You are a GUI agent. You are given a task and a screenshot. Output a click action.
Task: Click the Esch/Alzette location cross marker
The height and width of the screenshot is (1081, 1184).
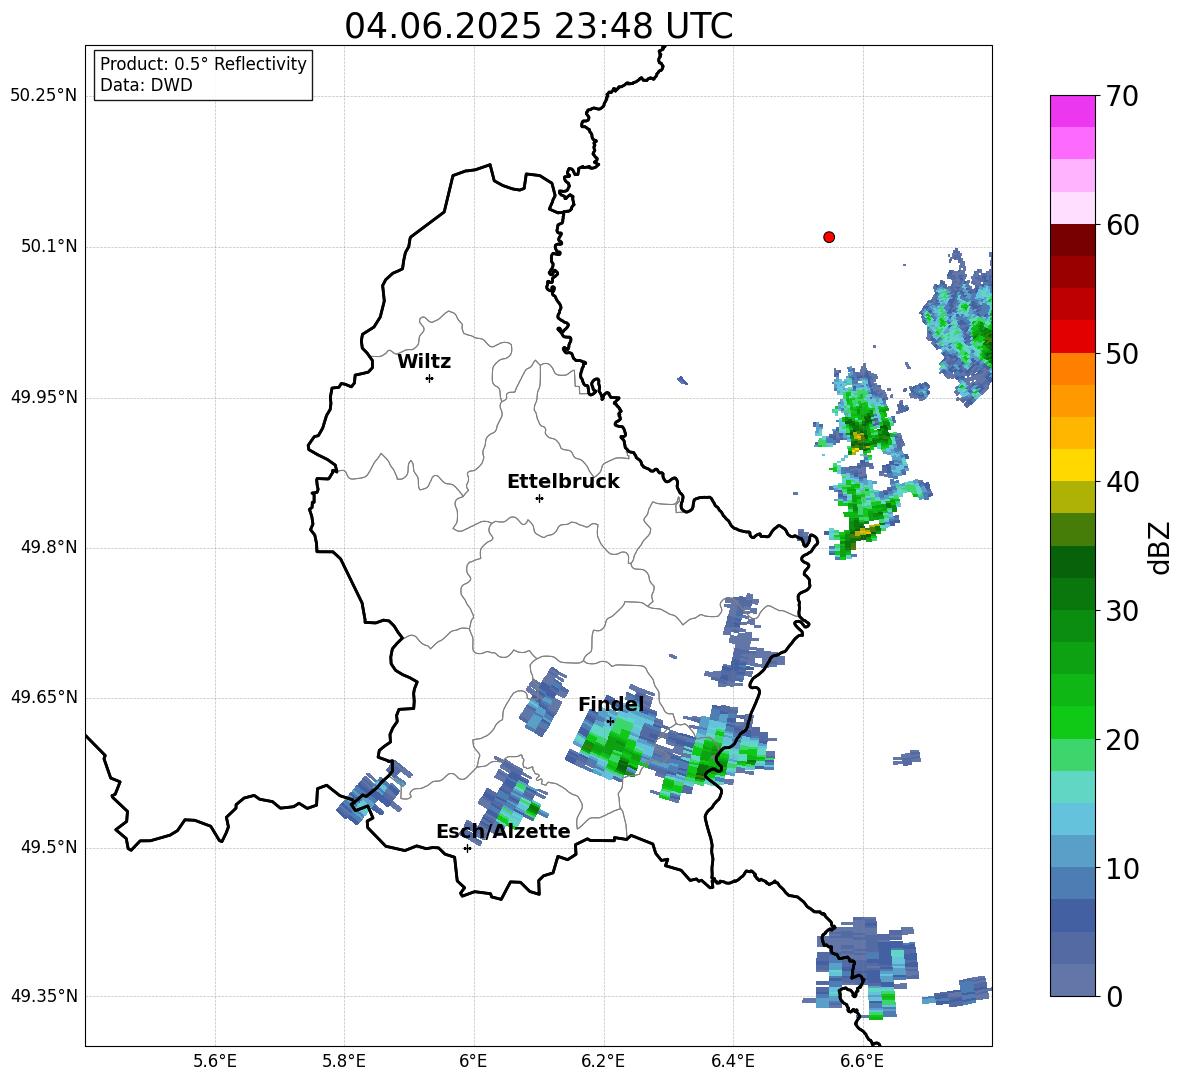pyautogui.click(x=467, y=848)
